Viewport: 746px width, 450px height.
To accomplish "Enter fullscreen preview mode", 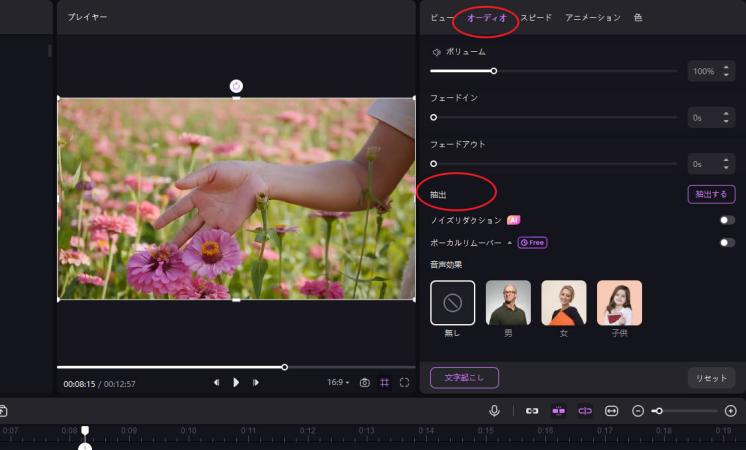I will pyautogui.click(x=405, y=382).
